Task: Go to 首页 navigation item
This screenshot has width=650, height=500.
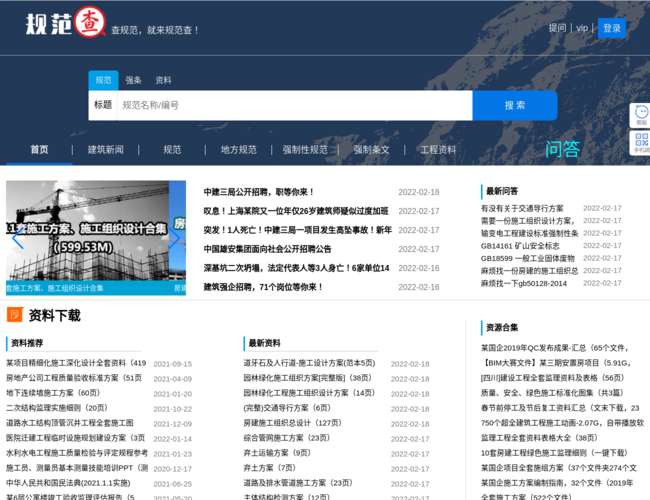Action: 39,150
